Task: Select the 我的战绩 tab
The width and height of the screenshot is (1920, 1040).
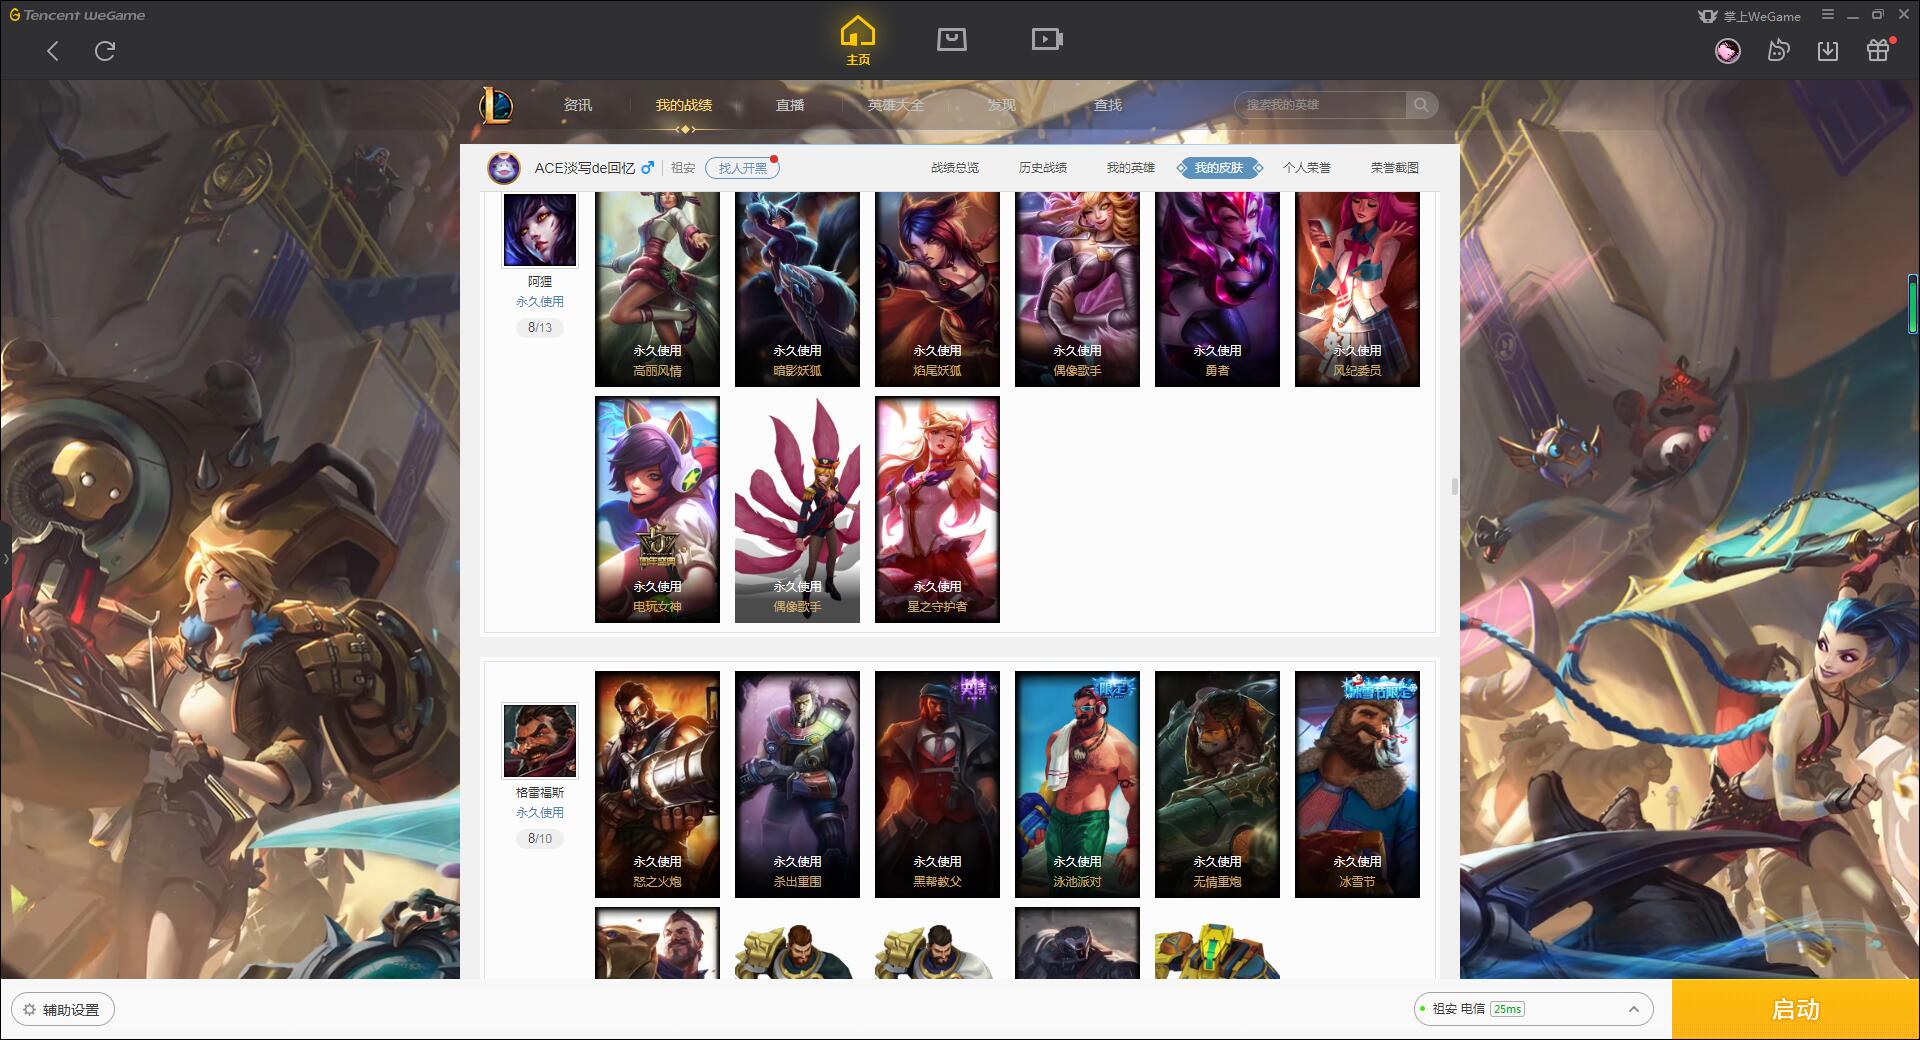Action: click(x=684, y=105)
